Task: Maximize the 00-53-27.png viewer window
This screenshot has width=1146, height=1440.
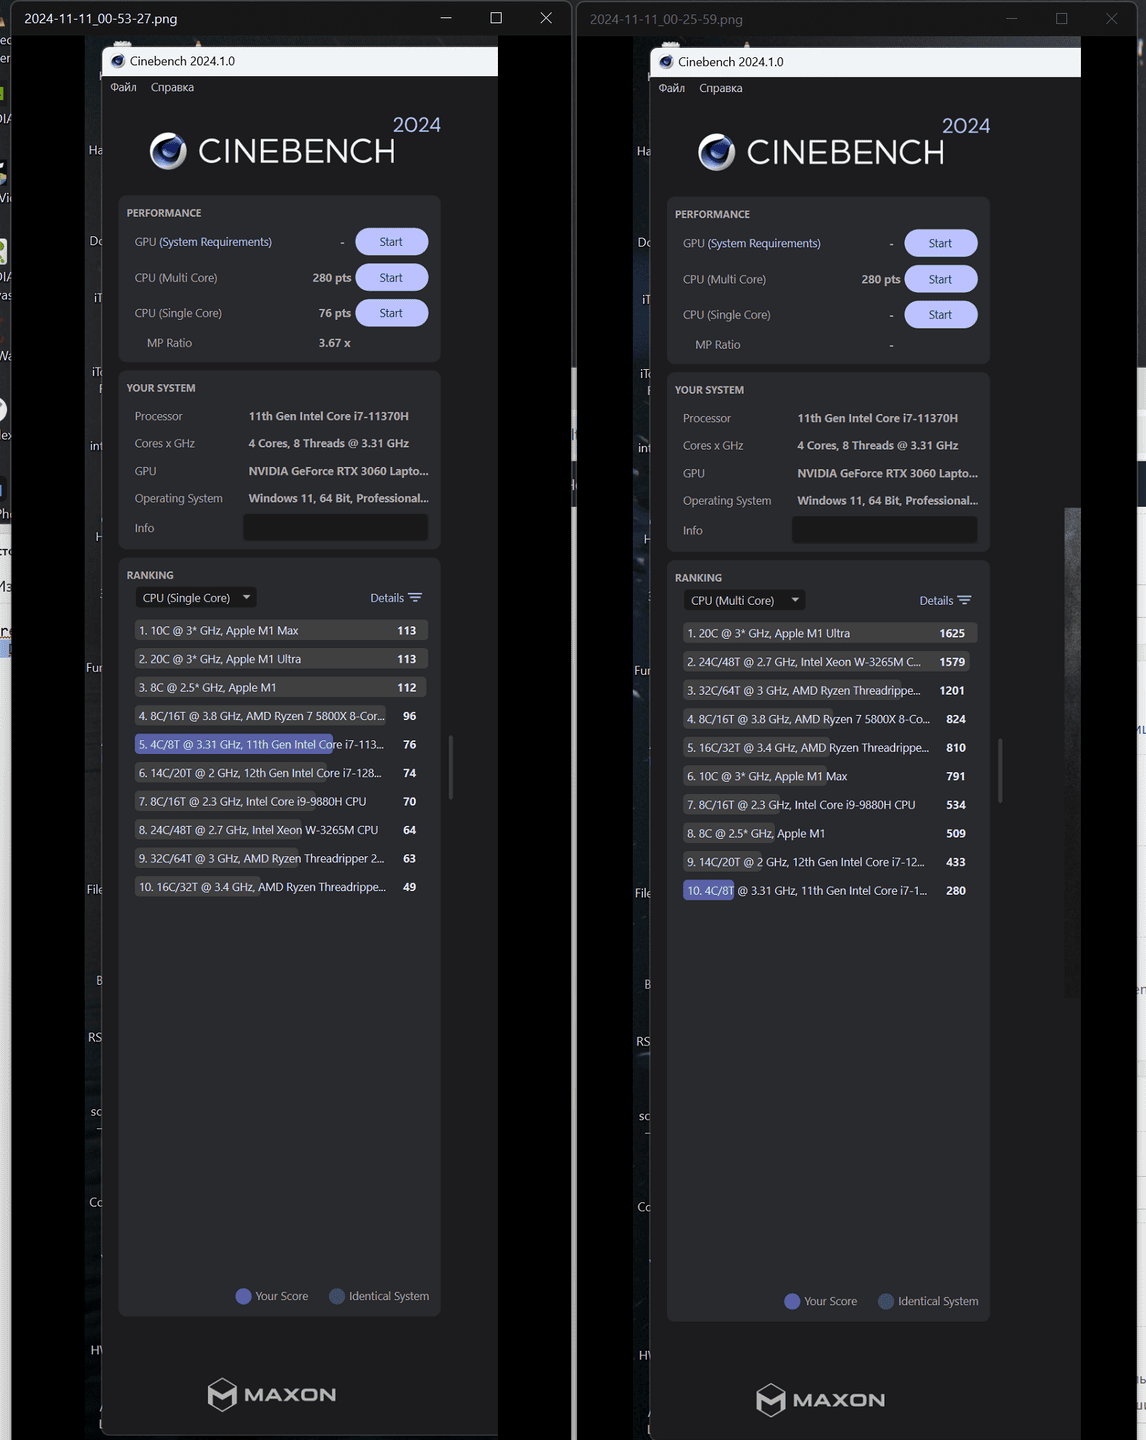Action: (496, 18)
